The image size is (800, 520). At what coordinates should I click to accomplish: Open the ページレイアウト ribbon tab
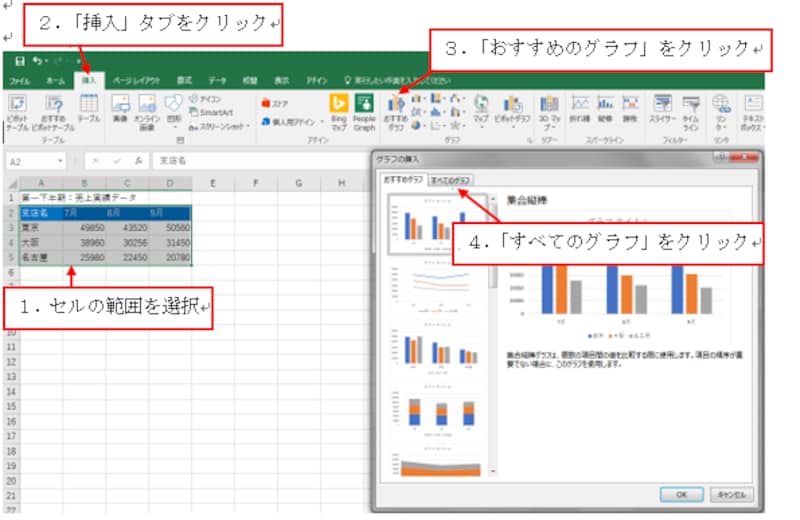(136, 81)
